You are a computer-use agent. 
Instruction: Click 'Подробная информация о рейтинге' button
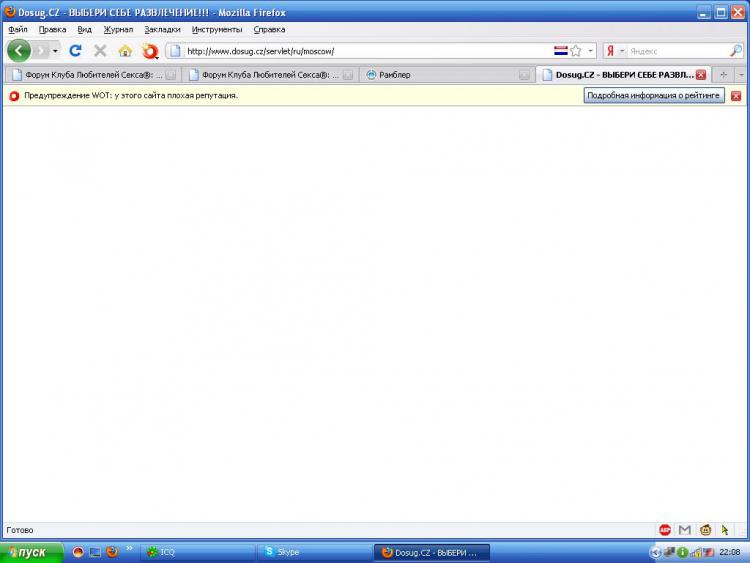coord(654,96)
